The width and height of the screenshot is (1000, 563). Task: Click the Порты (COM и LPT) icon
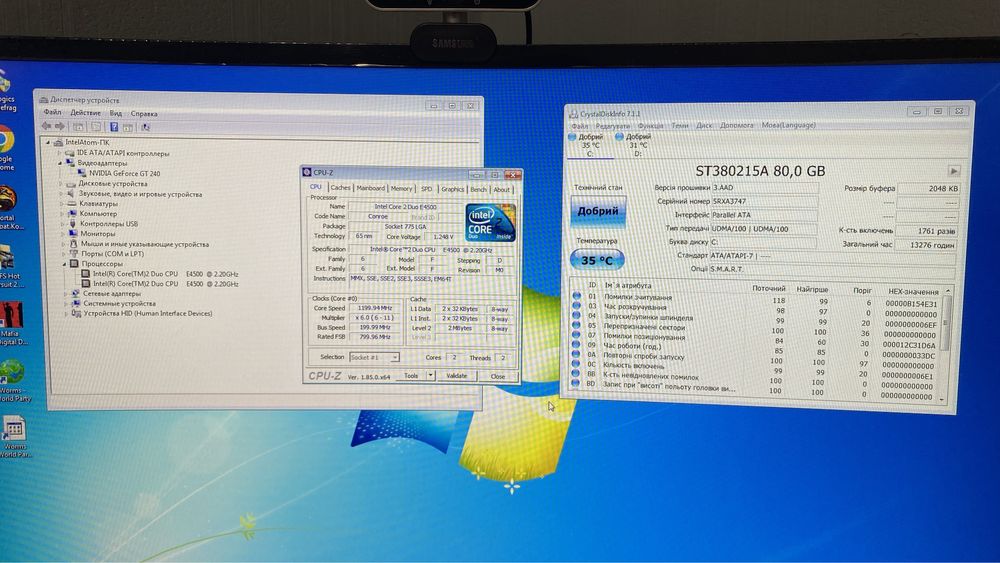pos(73,253)
